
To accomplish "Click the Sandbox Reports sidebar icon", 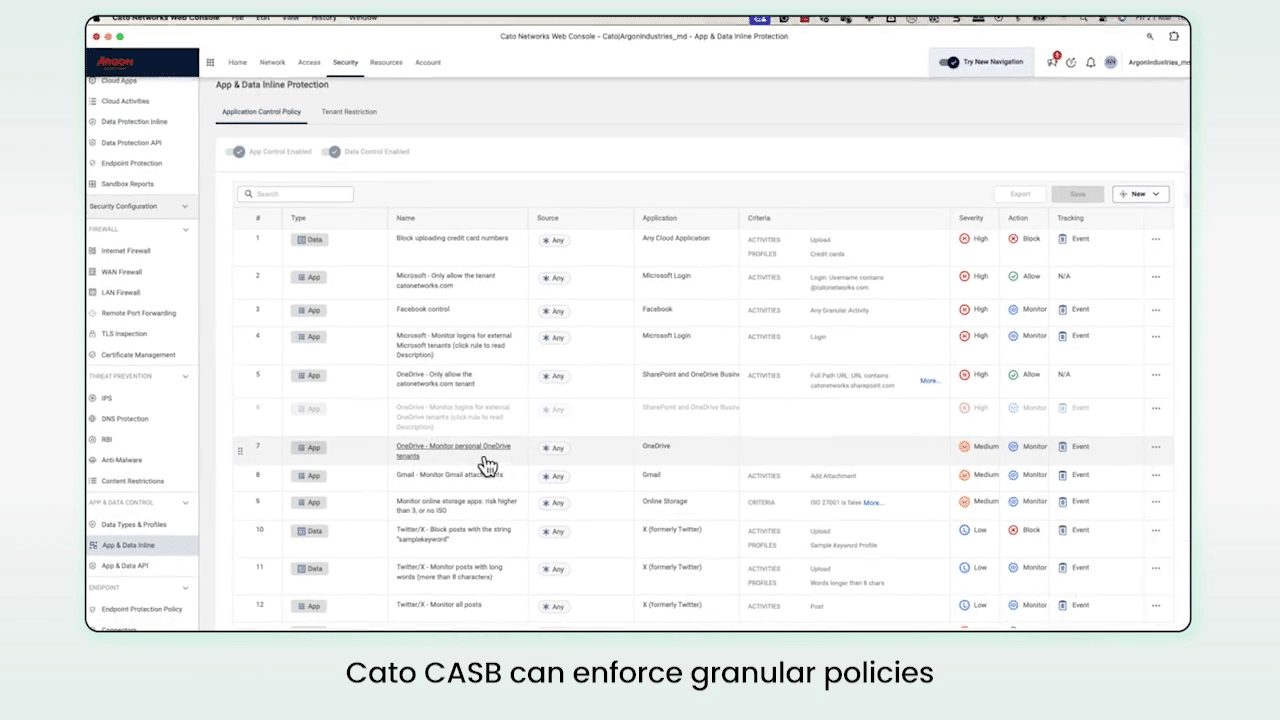I will [93, 184].
